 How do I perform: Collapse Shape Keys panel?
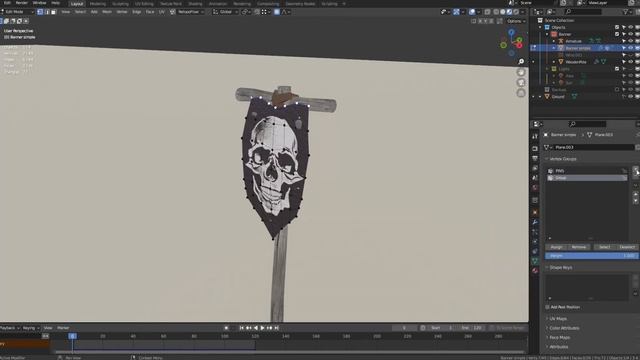(x=561, y=267)
